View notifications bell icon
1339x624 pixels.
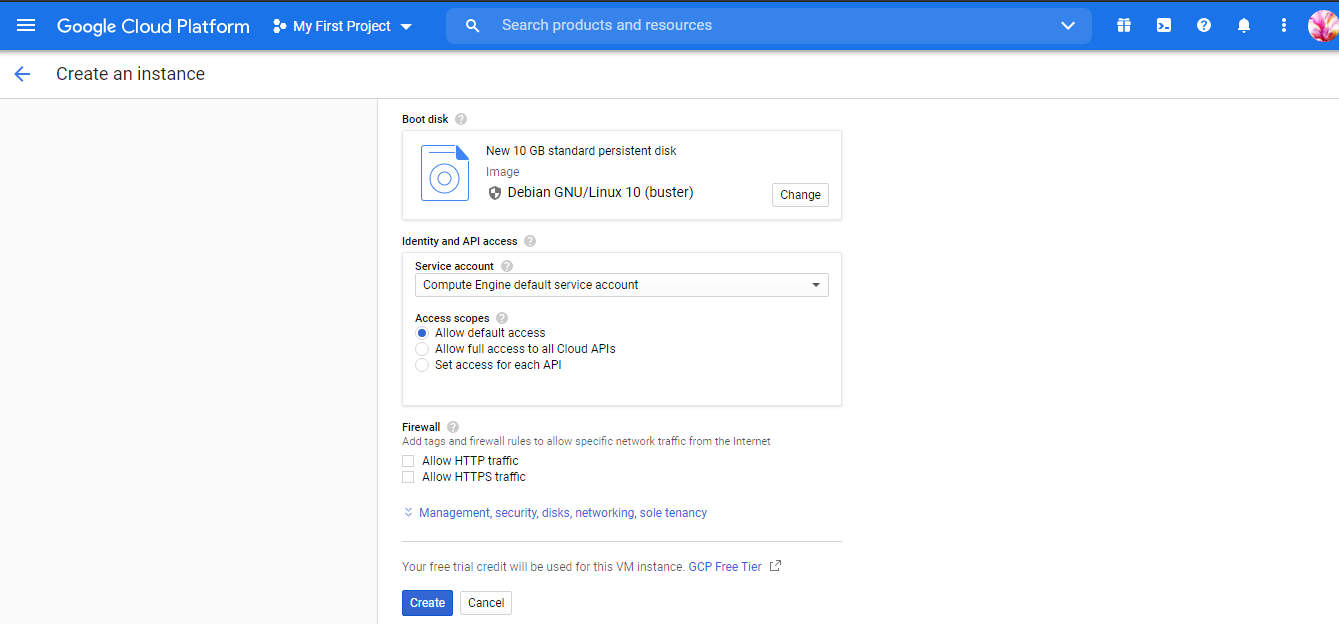click(x=1244, y=26)
